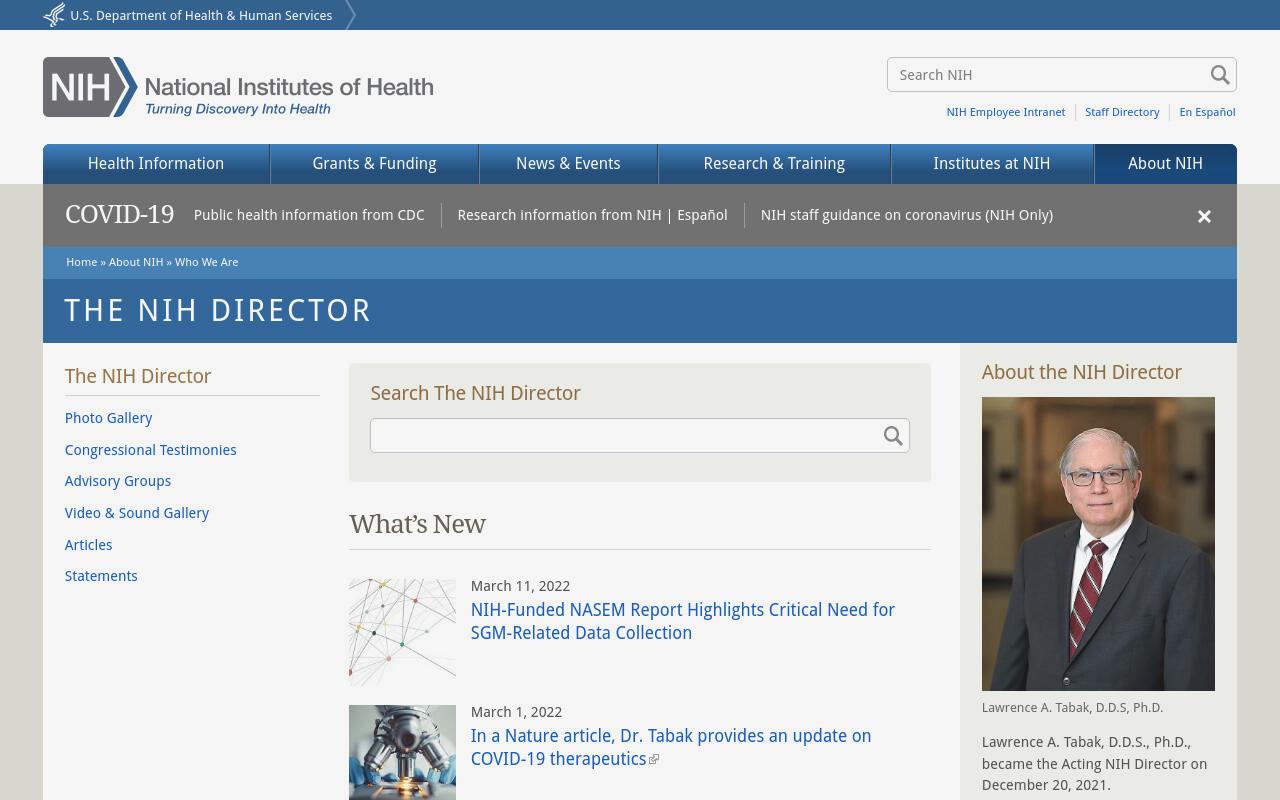Image resolution: width=1280 pixels, height=800 pixels.
Task: Open NIH staff guidance on coronavirus
Action: [907, 215]
